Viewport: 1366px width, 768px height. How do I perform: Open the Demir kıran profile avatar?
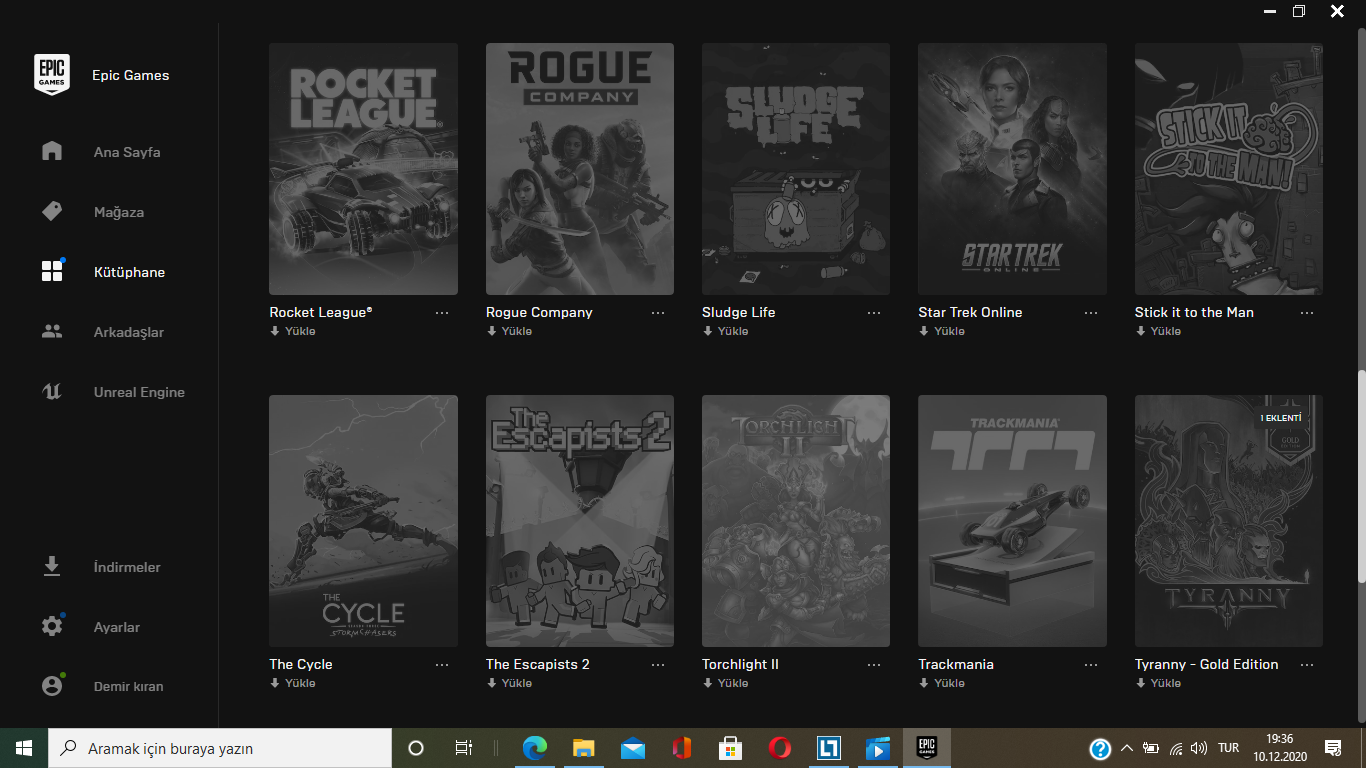tap(52, 686)
